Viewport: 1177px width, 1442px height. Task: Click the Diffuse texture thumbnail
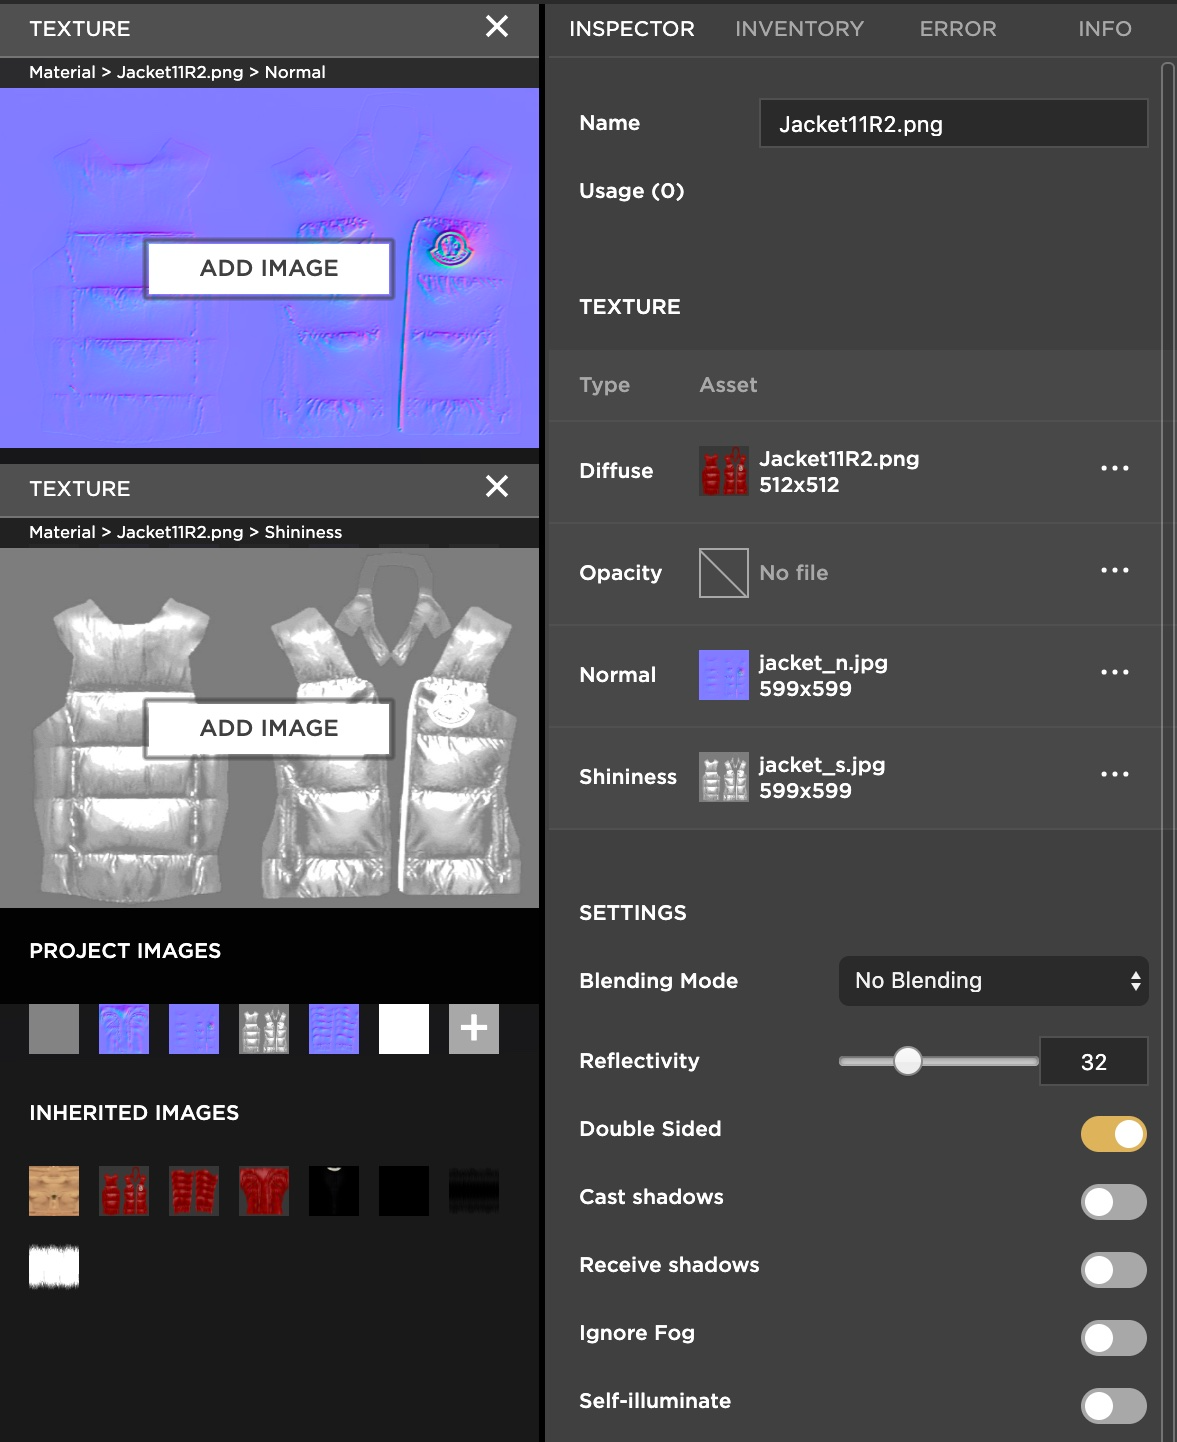pyautogui.click(x=724, y=471)
